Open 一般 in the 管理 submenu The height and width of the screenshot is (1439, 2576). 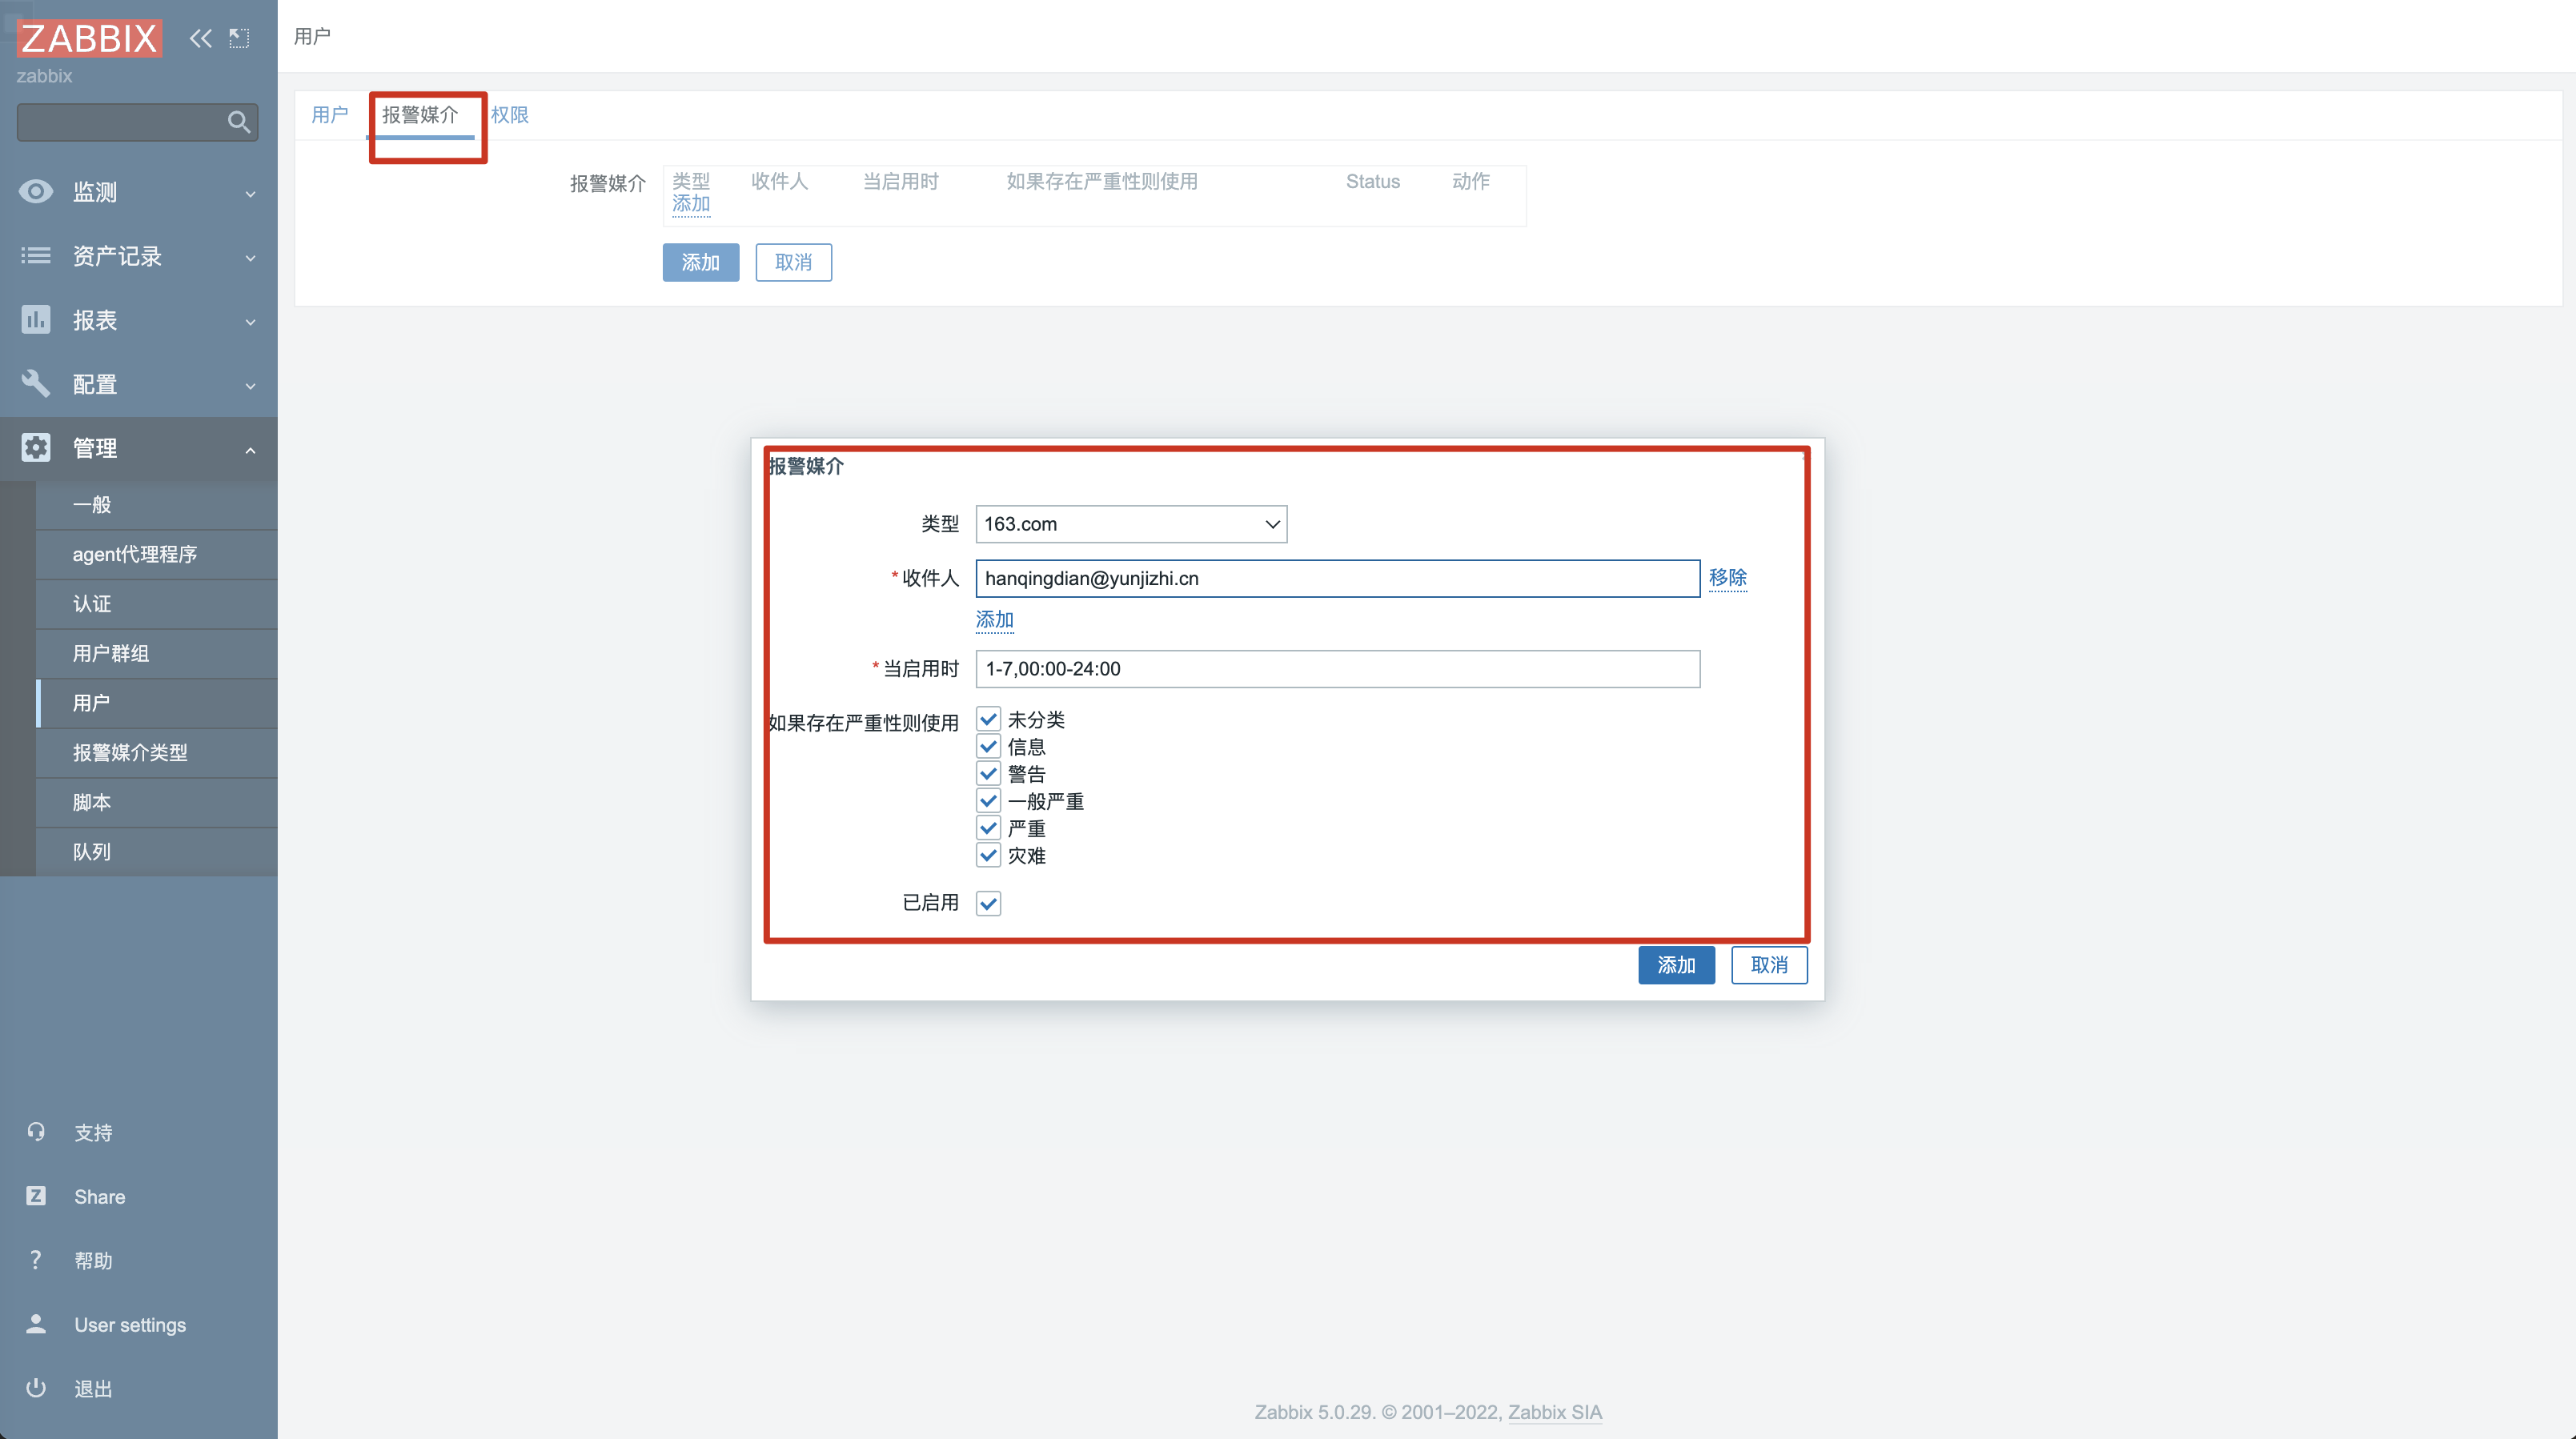pyautogui.click(x=157, y=505)
